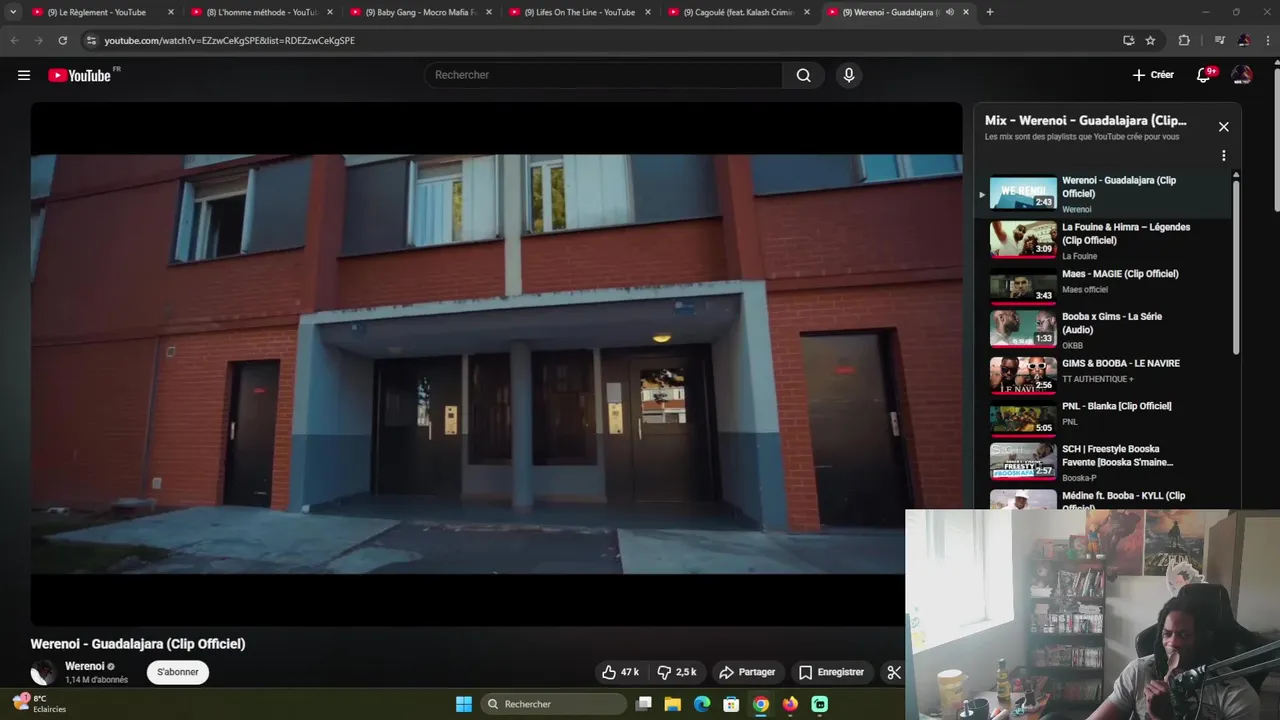Open the Chrome profile avatar

click(x=1244, y=40)
